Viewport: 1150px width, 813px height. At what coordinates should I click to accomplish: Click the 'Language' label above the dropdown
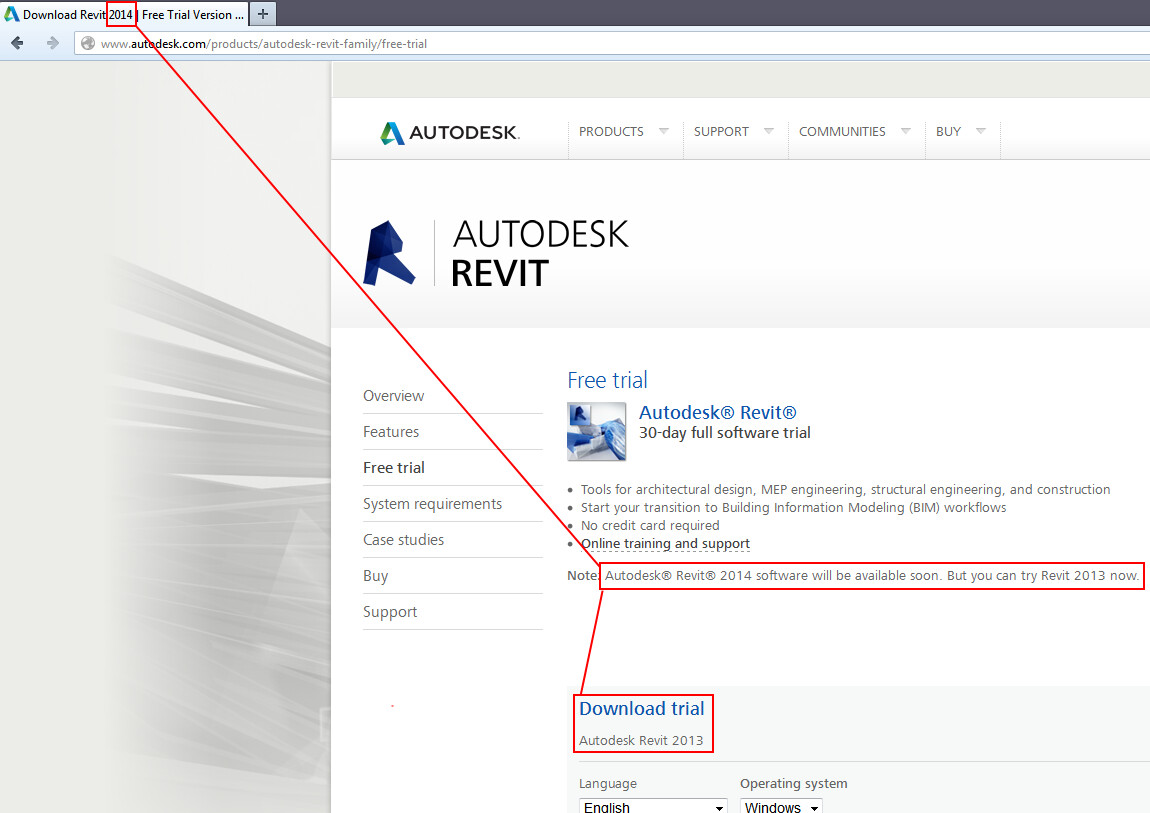608,784
